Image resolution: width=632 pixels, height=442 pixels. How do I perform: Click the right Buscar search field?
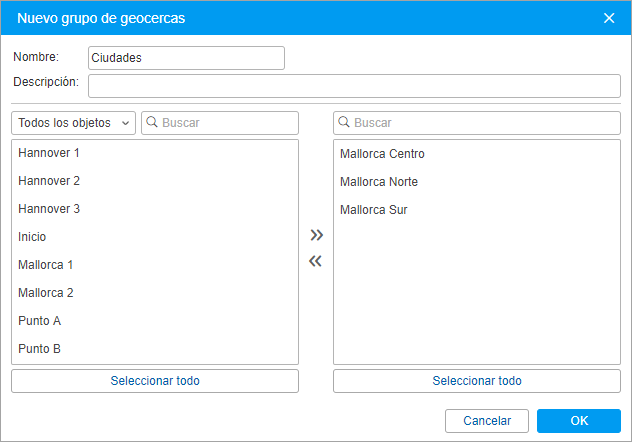(477, 123)
